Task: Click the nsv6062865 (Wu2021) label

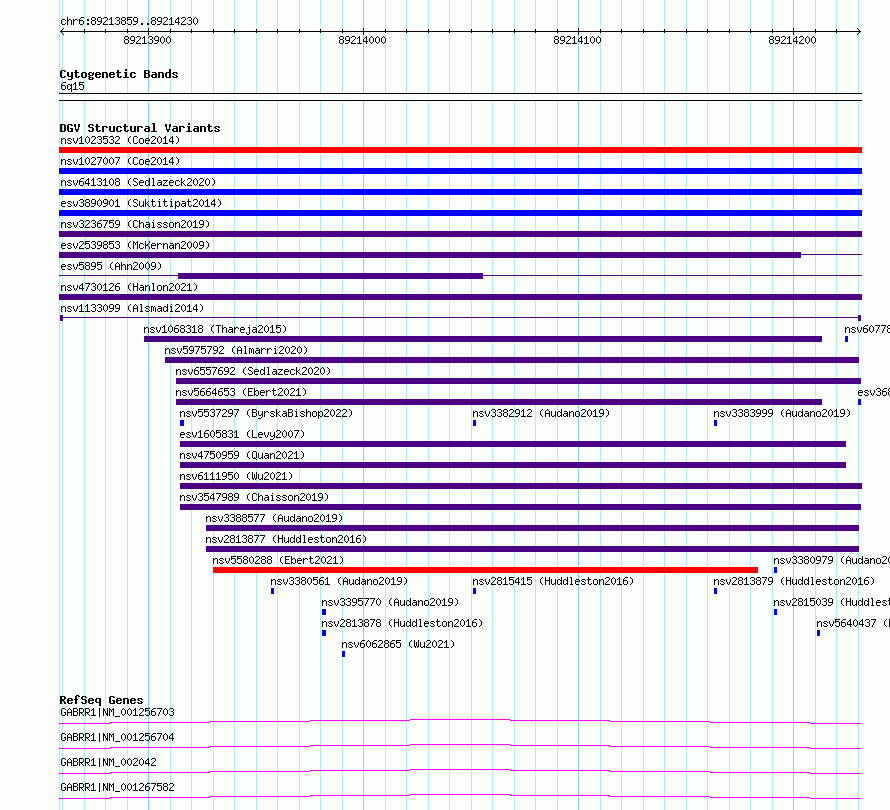Action: (398, 644)
